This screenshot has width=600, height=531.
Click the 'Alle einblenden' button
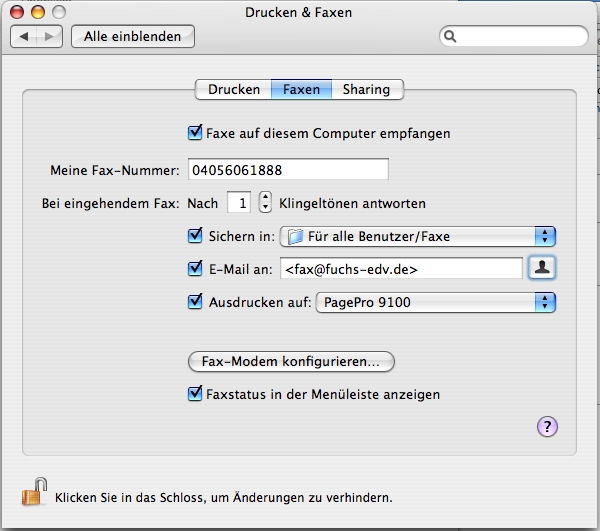tap(132, 36)
